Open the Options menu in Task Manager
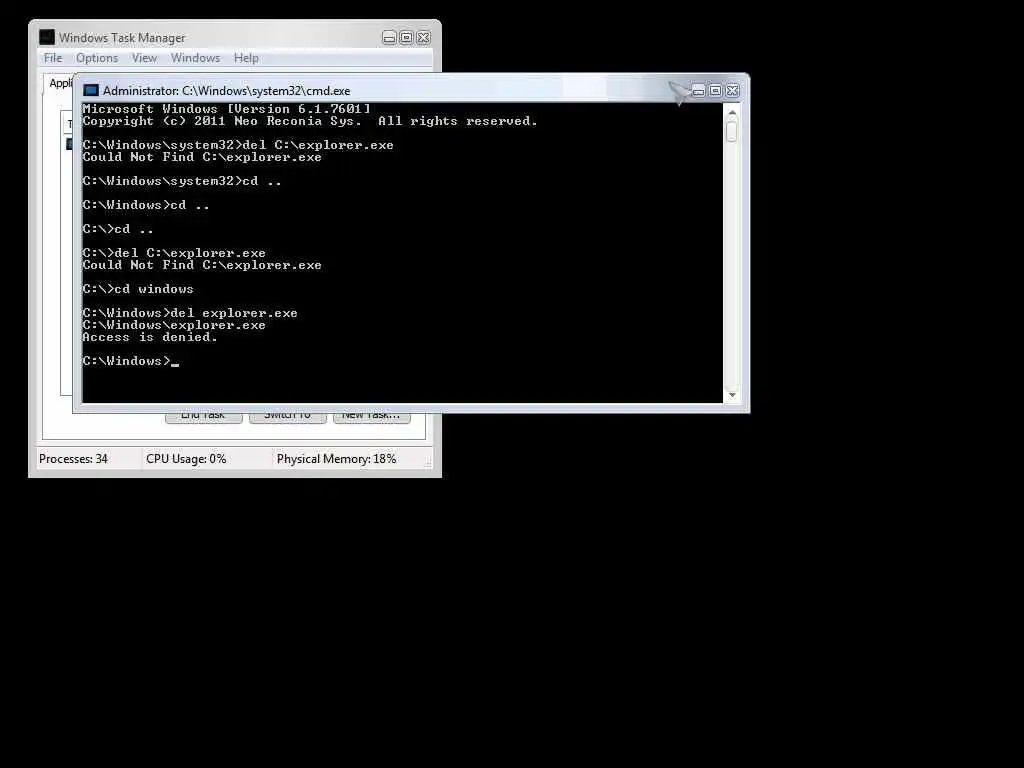 coord(97,58)
